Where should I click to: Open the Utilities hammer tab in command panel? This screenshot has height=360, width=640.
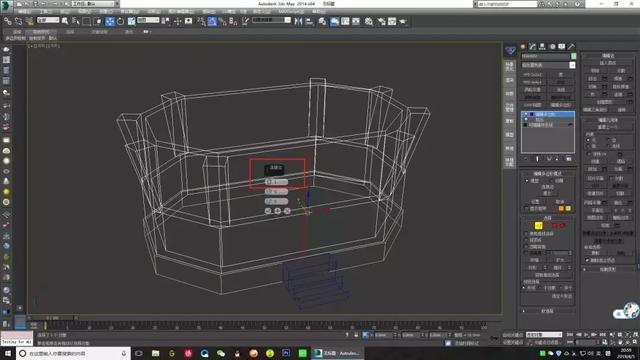(x=571, y=47)
